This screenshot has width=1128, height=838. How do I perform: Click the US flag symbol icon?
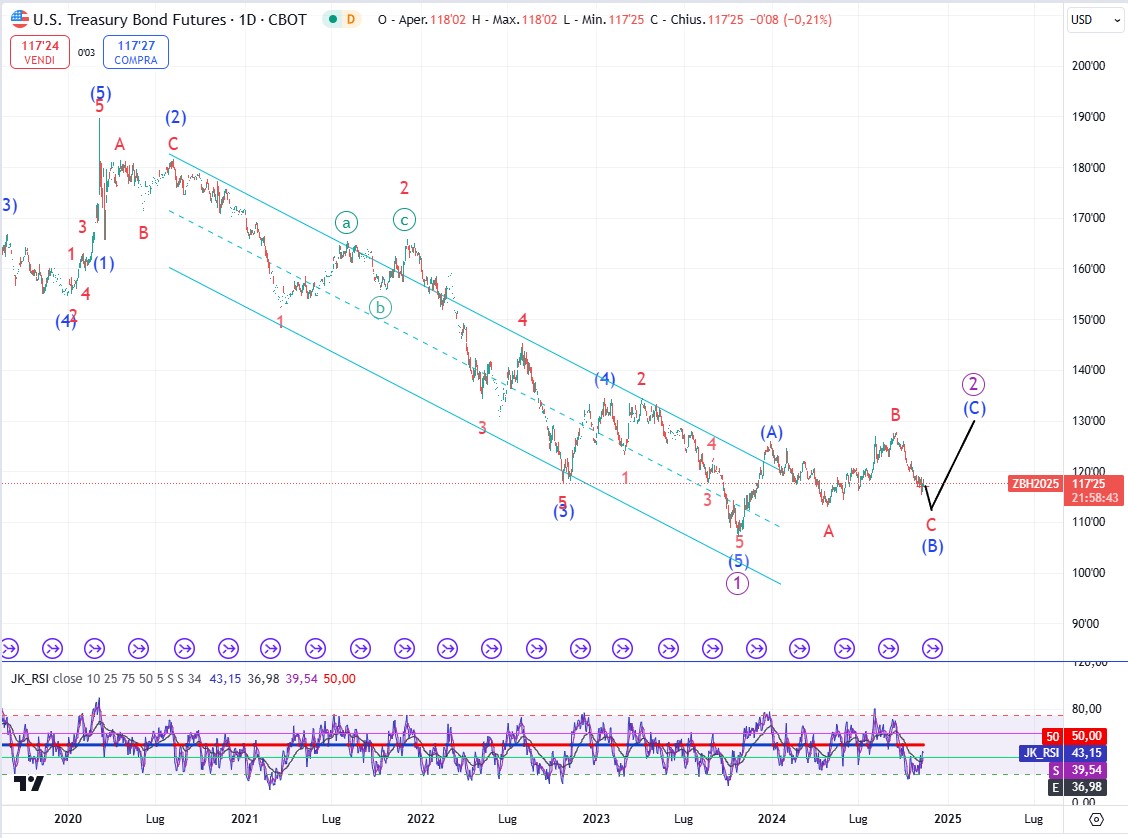tap(19, 19)
